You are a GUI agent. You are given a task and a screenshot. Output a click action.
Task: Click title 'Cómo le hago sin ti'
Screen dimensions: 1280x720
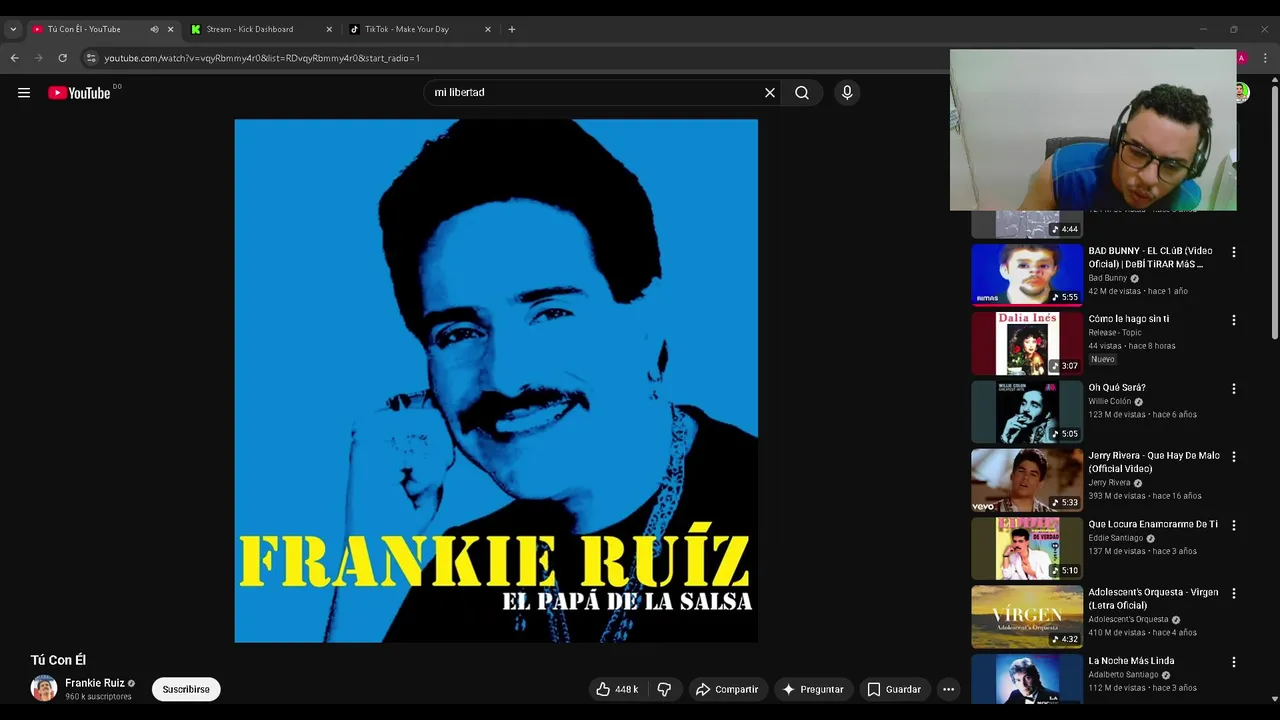click(1129, 319)
